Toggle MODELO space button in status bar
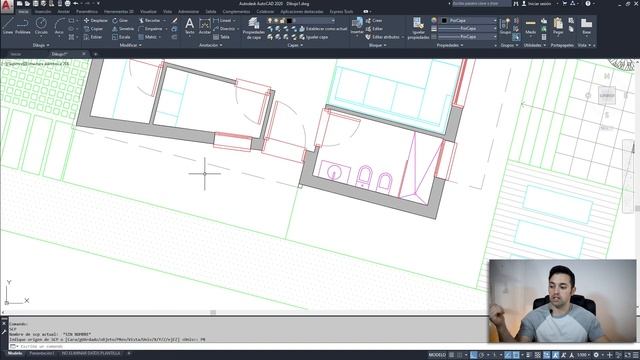640x360 pixels. [437, 355]
